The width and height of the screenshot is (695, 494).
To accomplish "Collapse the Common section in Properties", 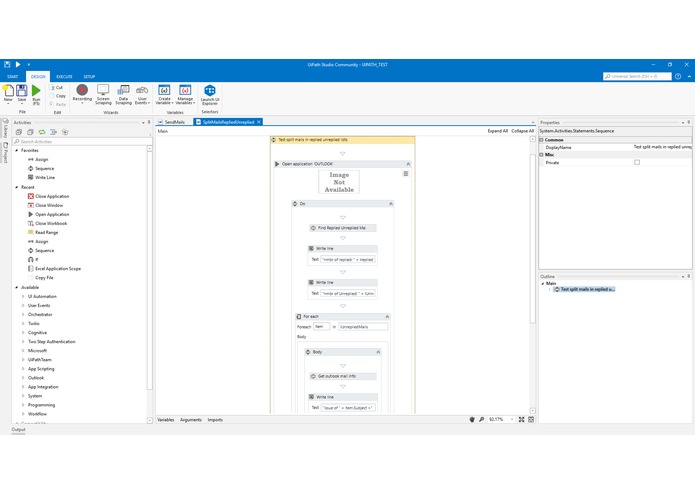I will point(541,140).
